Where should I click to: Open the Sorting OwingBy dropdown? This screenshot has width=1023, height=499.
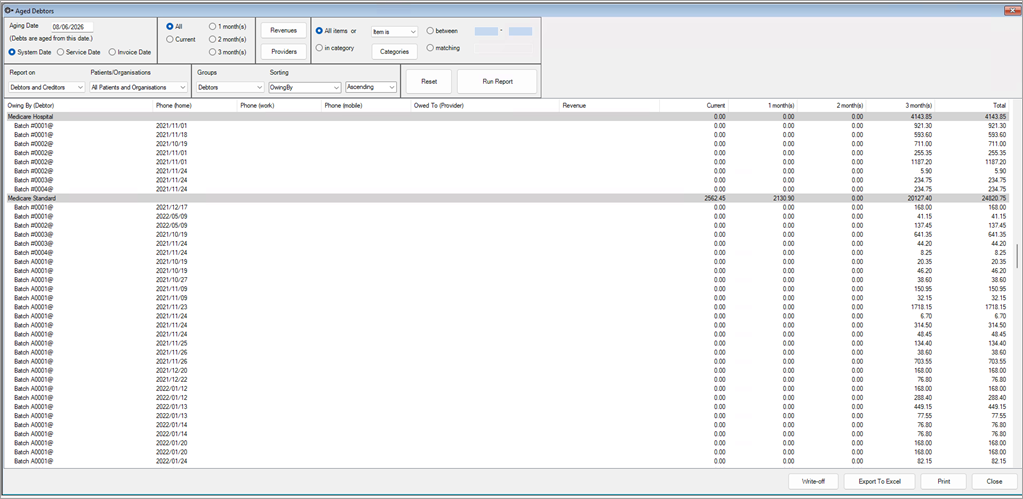[x=305, y=87]
